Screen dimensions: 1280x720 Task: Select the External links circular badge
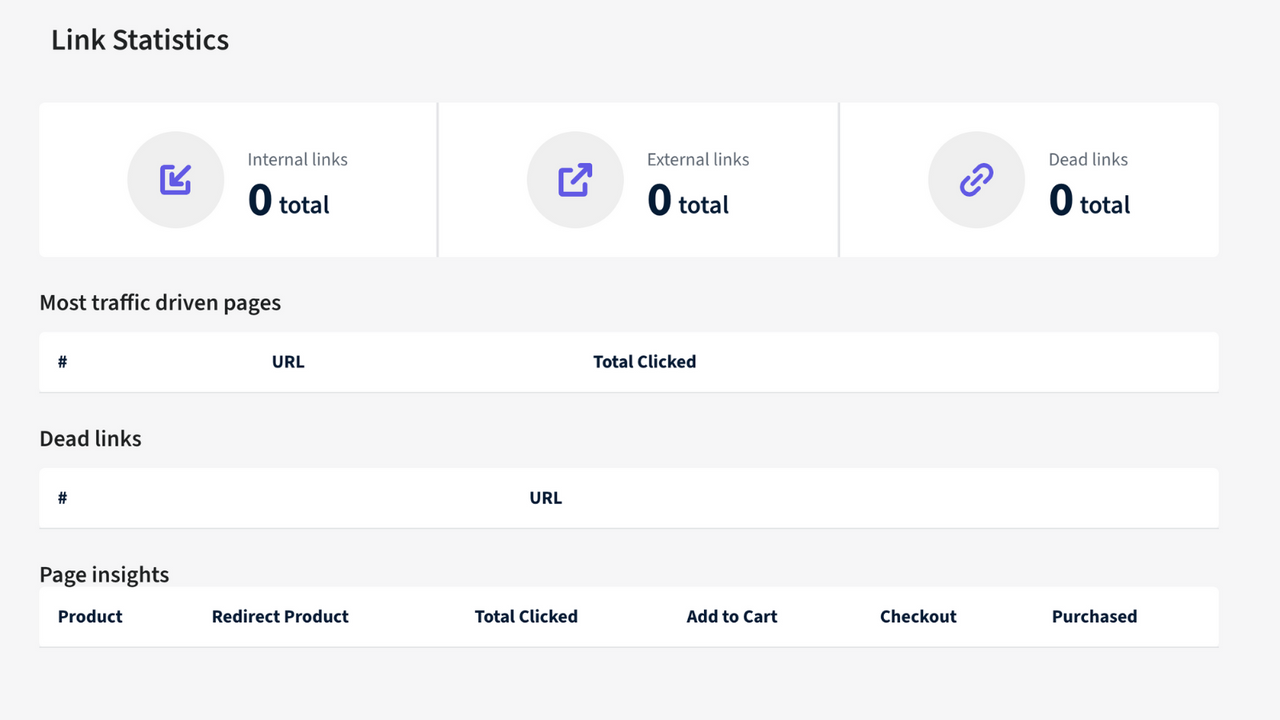coord(575,180)
